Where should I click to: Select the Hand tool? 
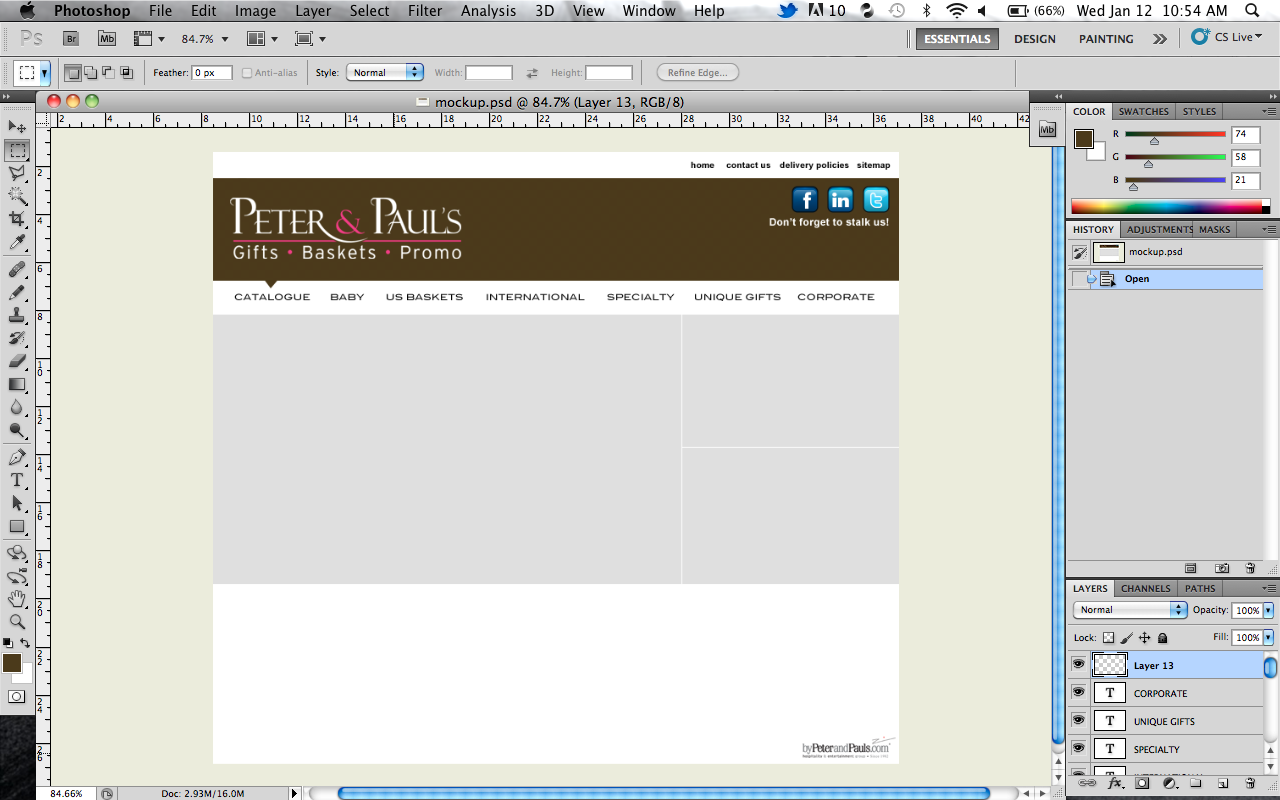[17, 598]
